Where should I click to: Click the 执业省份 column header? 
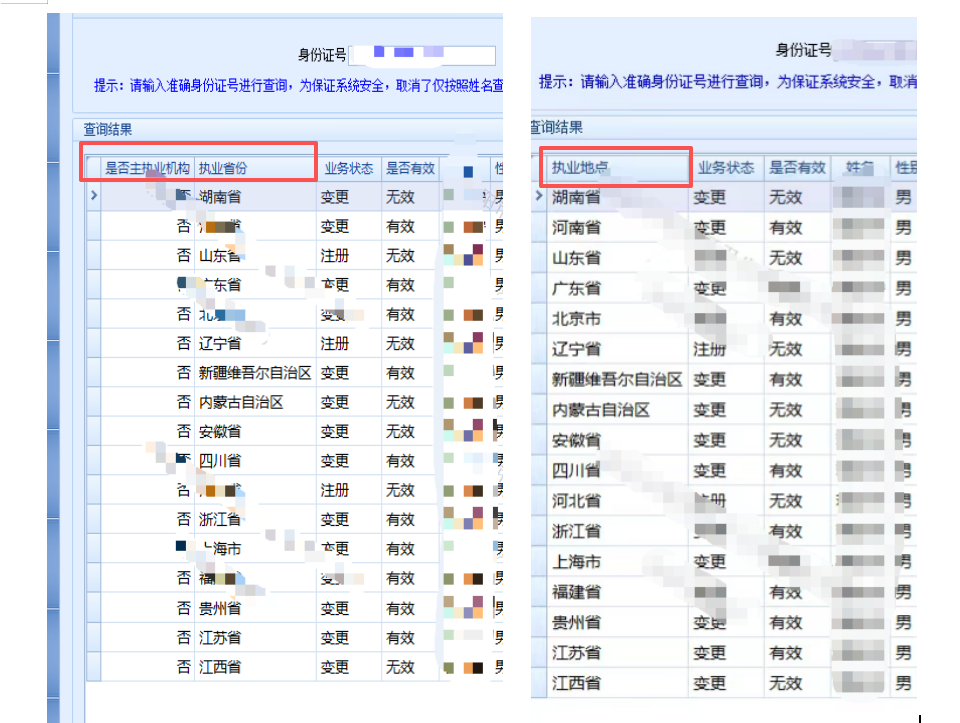255,168
